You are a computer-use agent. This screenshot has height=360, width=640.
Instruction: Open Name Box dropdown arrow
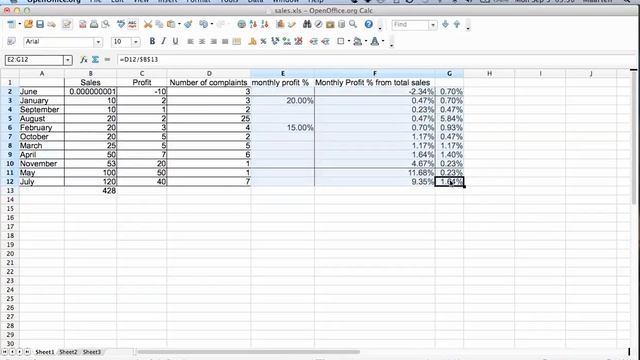(67, 60)
